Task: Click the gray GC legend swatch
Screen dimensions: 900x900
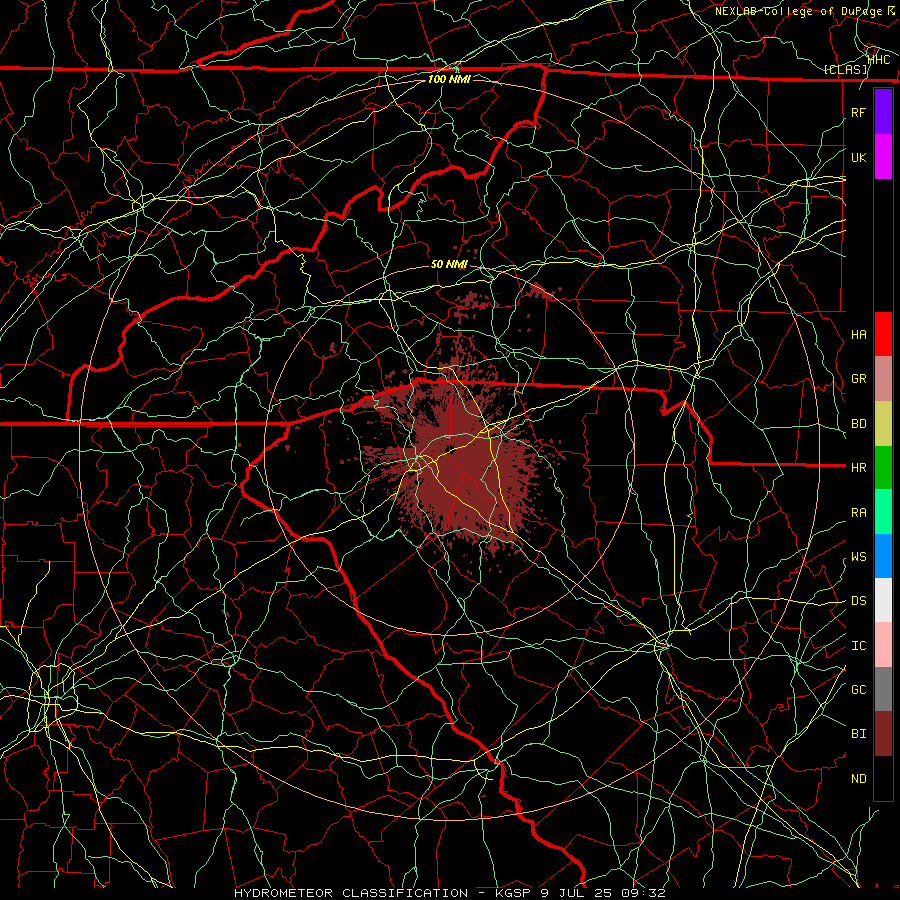Action: tap(883, 689)
